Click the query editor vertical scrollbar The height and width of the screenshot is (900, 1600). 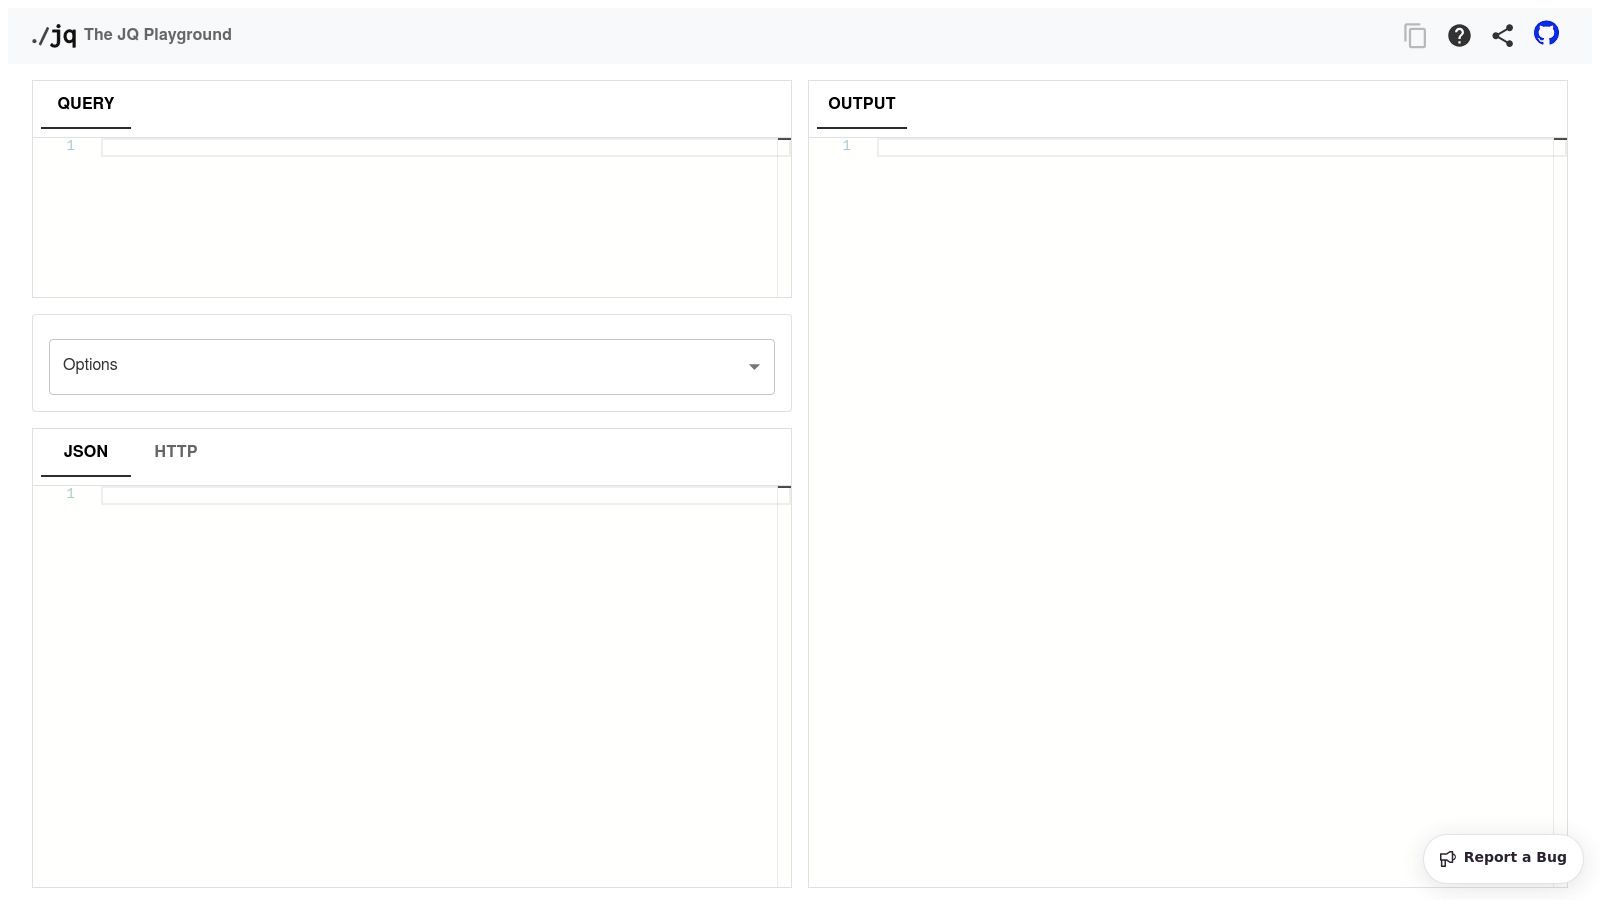point(784,220)
